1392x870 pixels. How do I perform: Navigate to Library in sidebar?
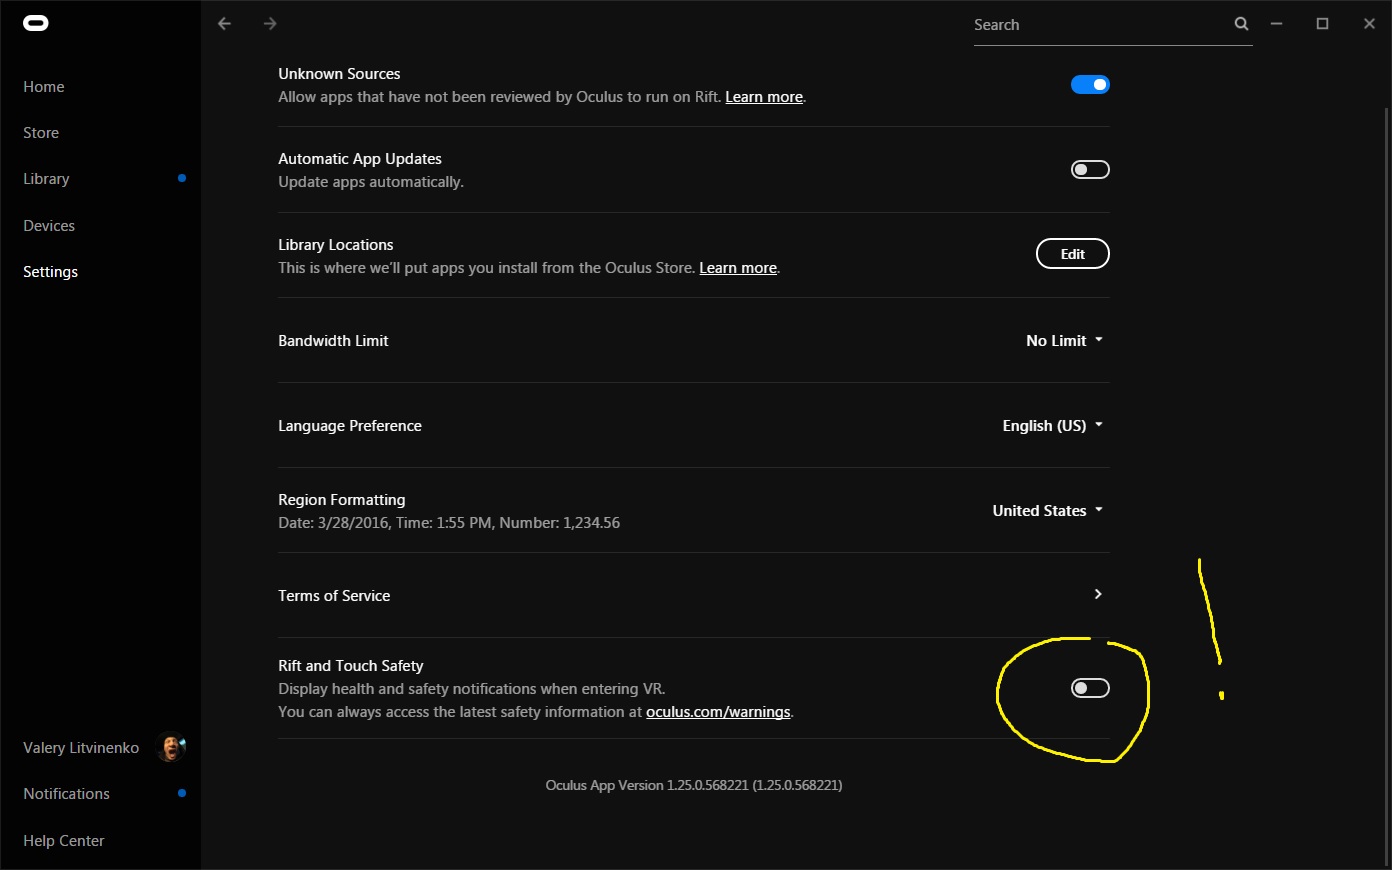click(46, 179)
